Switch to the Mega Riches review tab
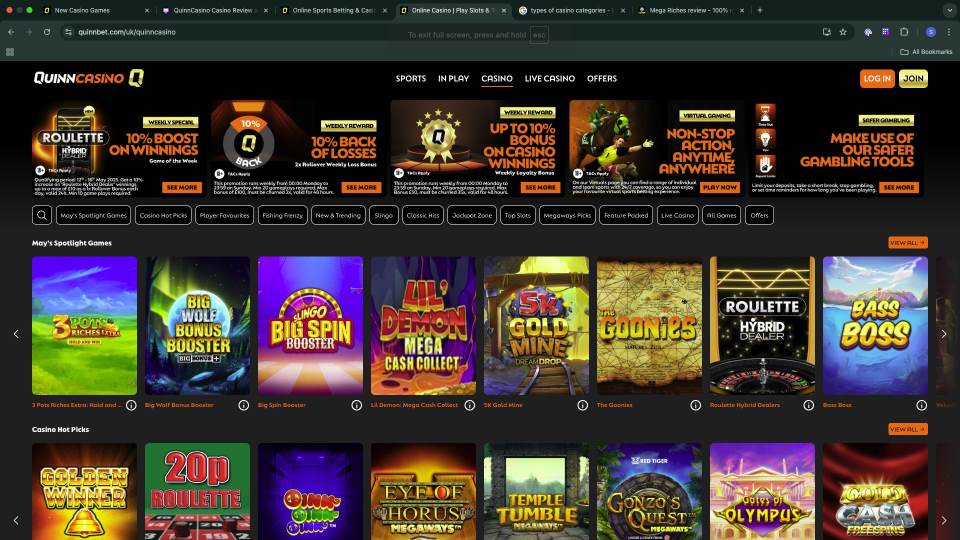Screen dimensions: 960x540 pos(691,10)
